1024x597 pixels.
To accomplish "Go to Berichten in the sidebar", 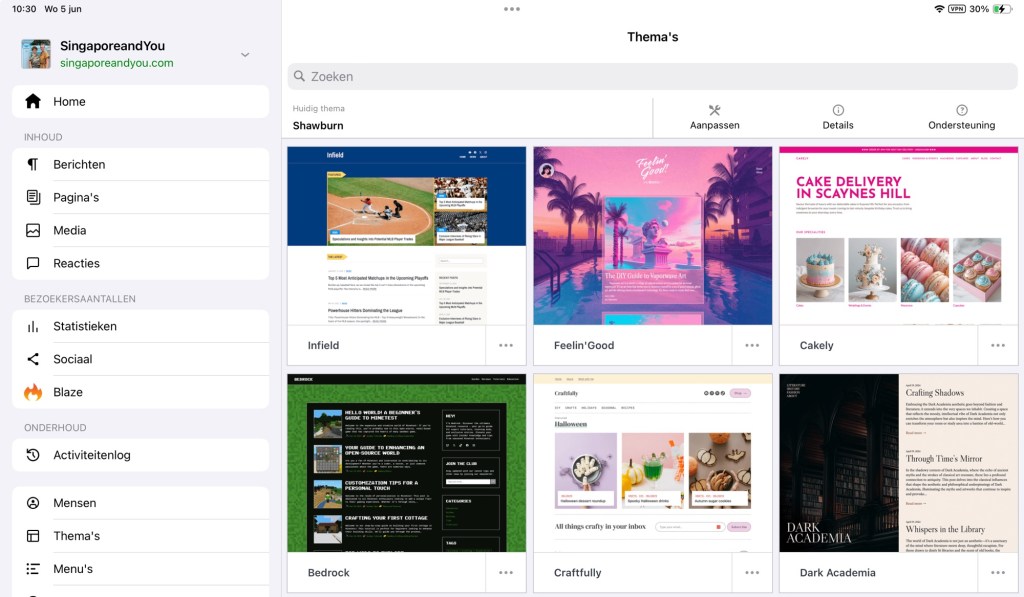I will pos(79,164).
